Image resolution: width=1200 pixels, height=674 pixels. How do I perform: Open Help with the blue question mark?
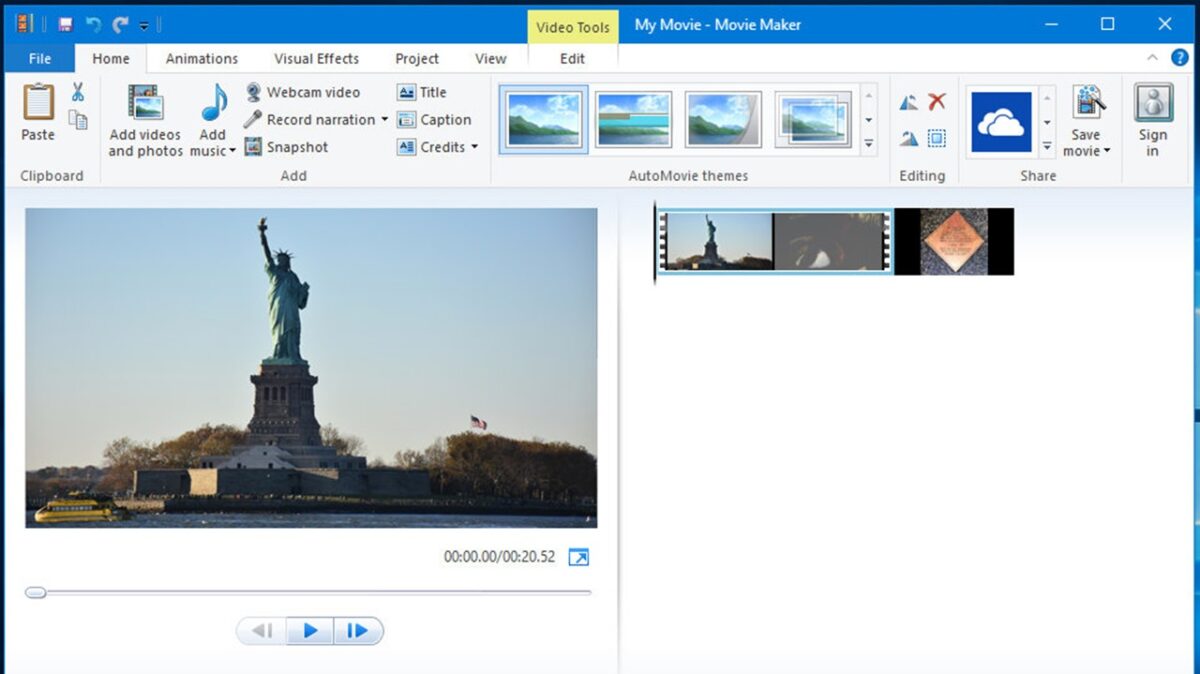1179,57
